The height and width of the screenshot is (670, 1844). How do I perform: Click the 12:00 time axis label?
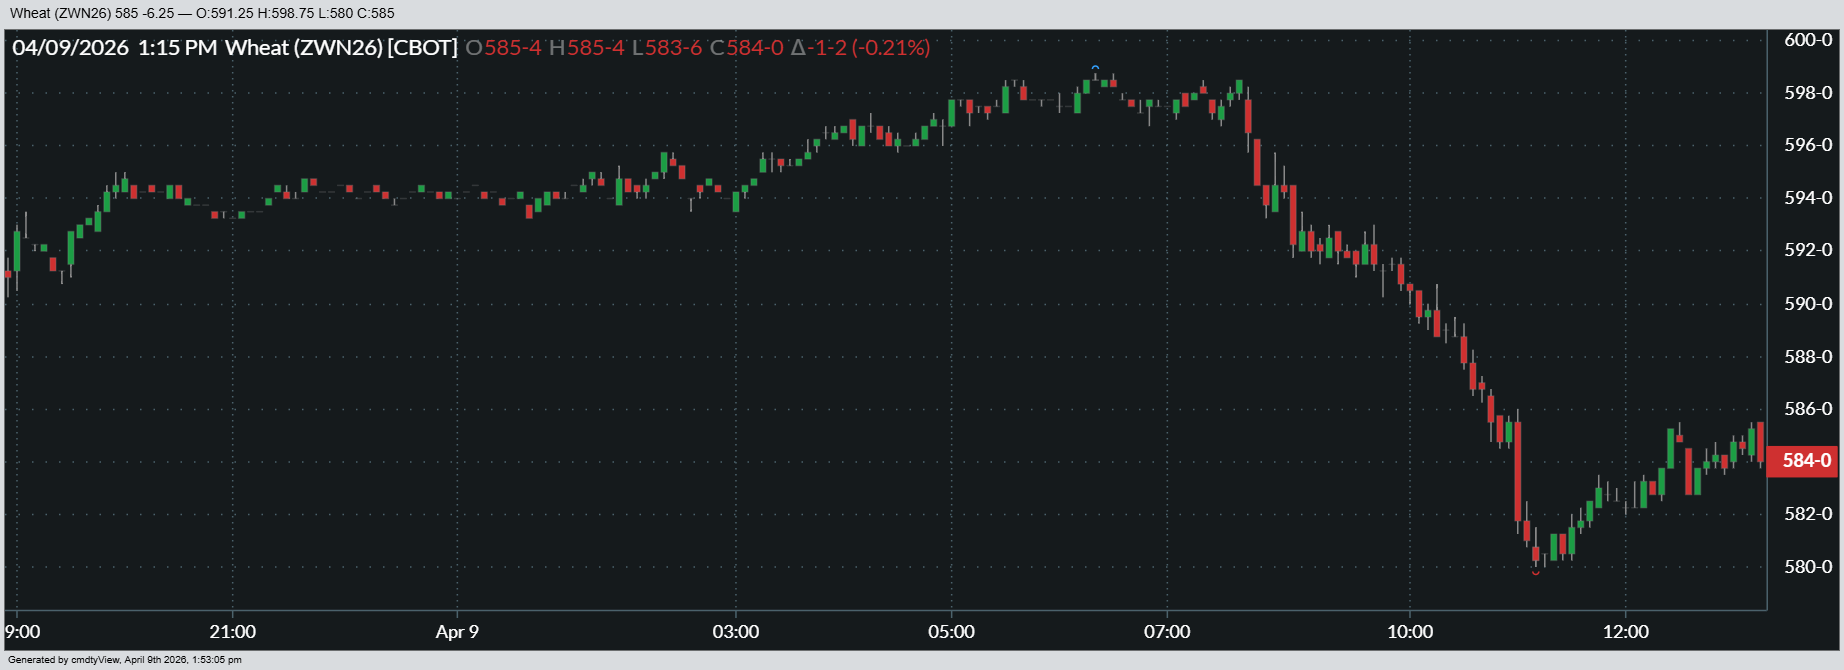click(x=1626, y=632)
